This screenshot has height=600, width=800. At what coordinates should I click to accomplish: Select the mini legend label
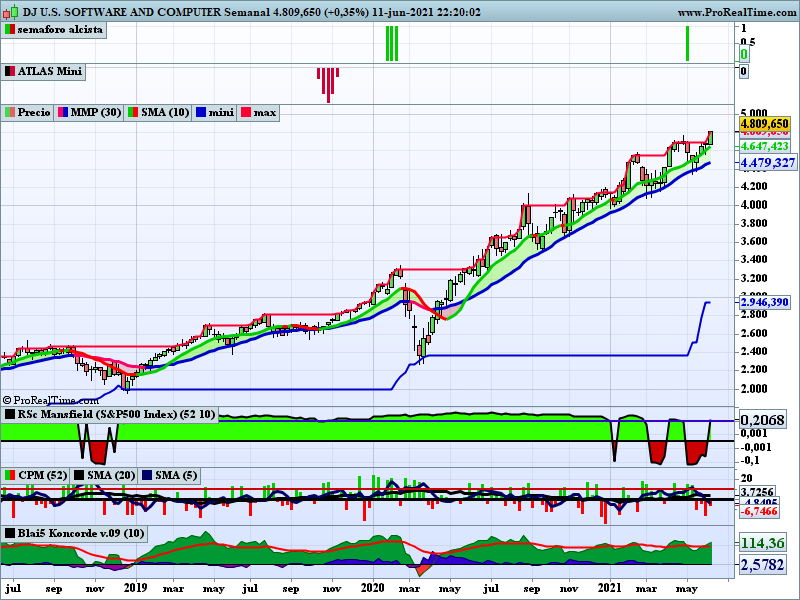pyautogui.click(x=221, y=112)
